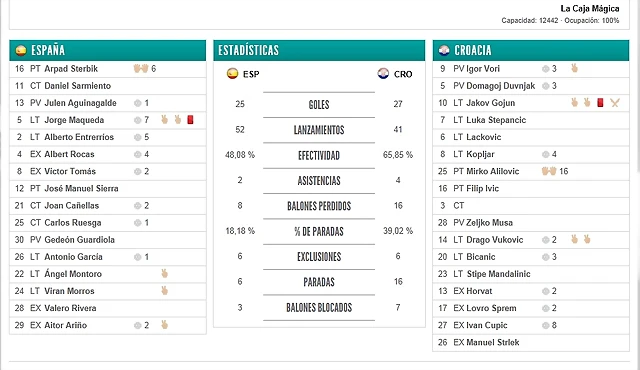Click the Croatia flag icon in Croacia header
640x370 pixels.
tap(444, 50)
